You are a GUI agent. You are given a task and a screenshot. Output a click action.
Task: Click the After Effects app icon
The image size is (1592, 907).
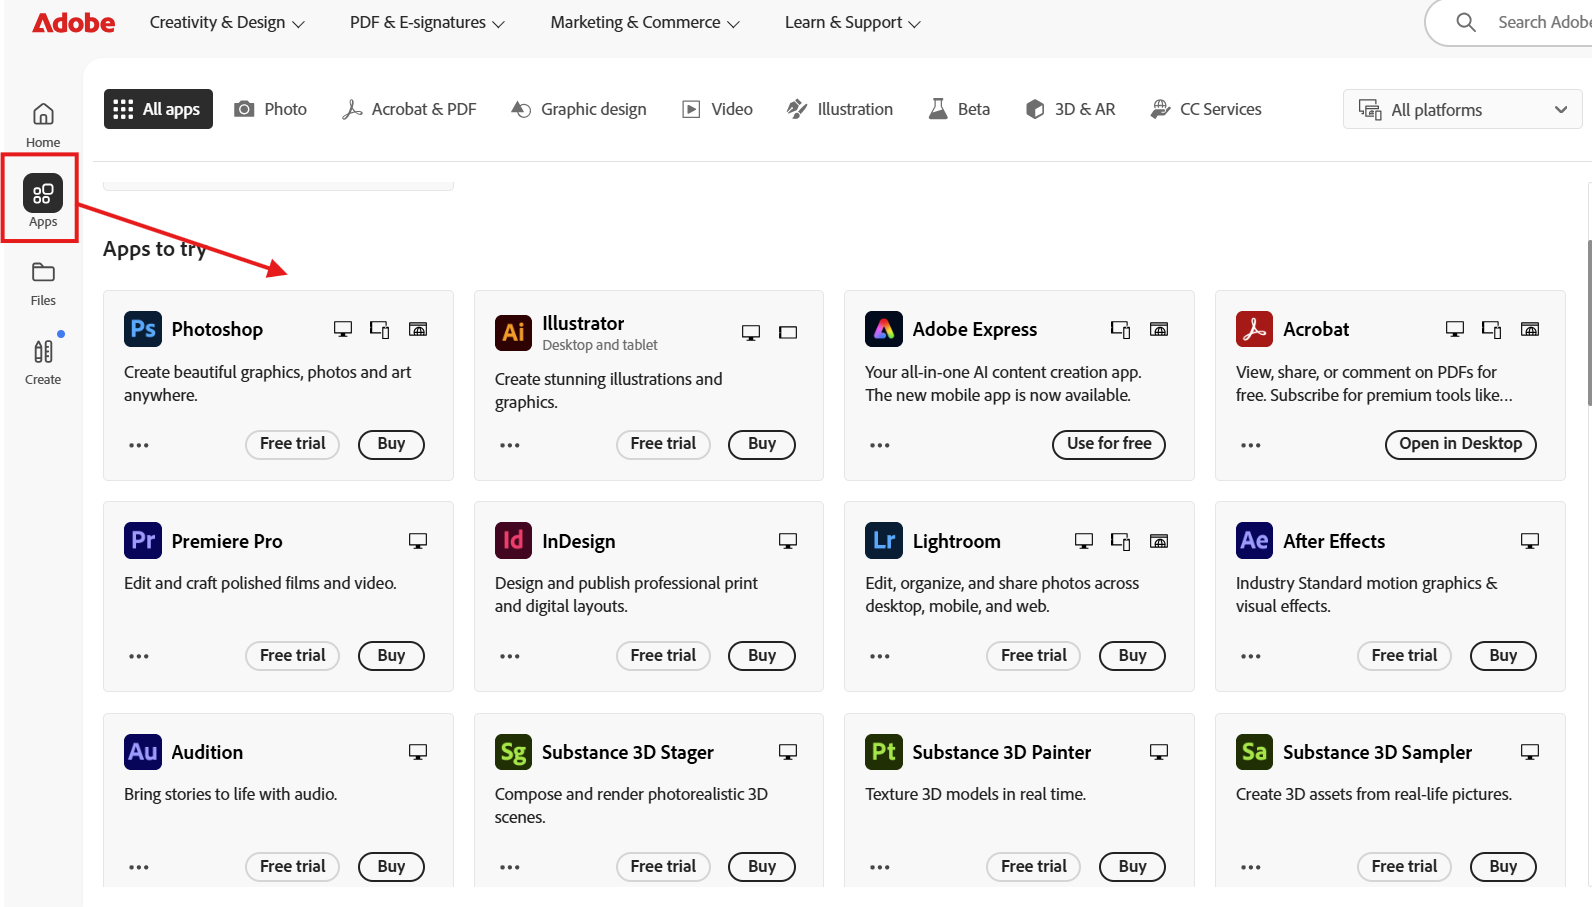pyautogui.click(x=1254, y=541)
